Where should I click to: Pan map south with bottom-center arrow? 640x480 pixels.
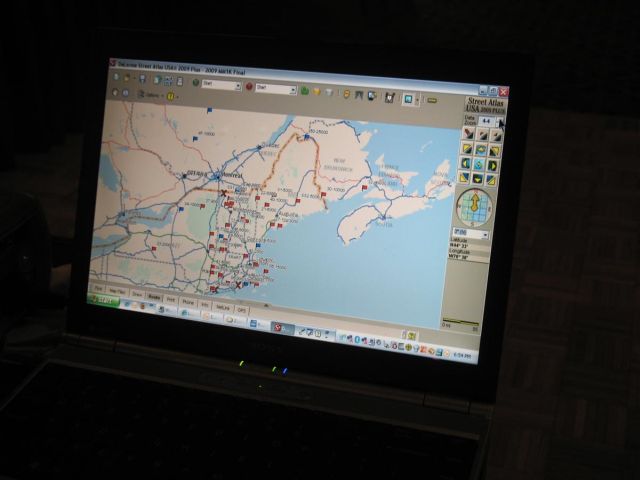point(478,179)
